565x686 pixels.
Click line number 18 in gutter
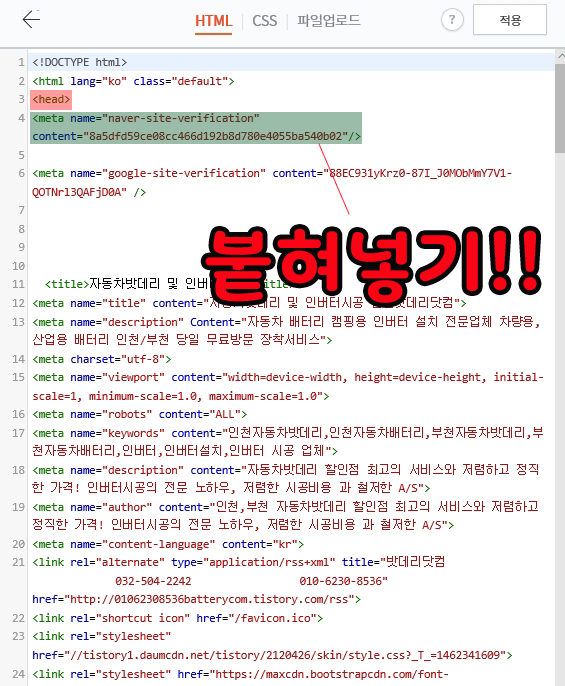(x=18, y=470)
